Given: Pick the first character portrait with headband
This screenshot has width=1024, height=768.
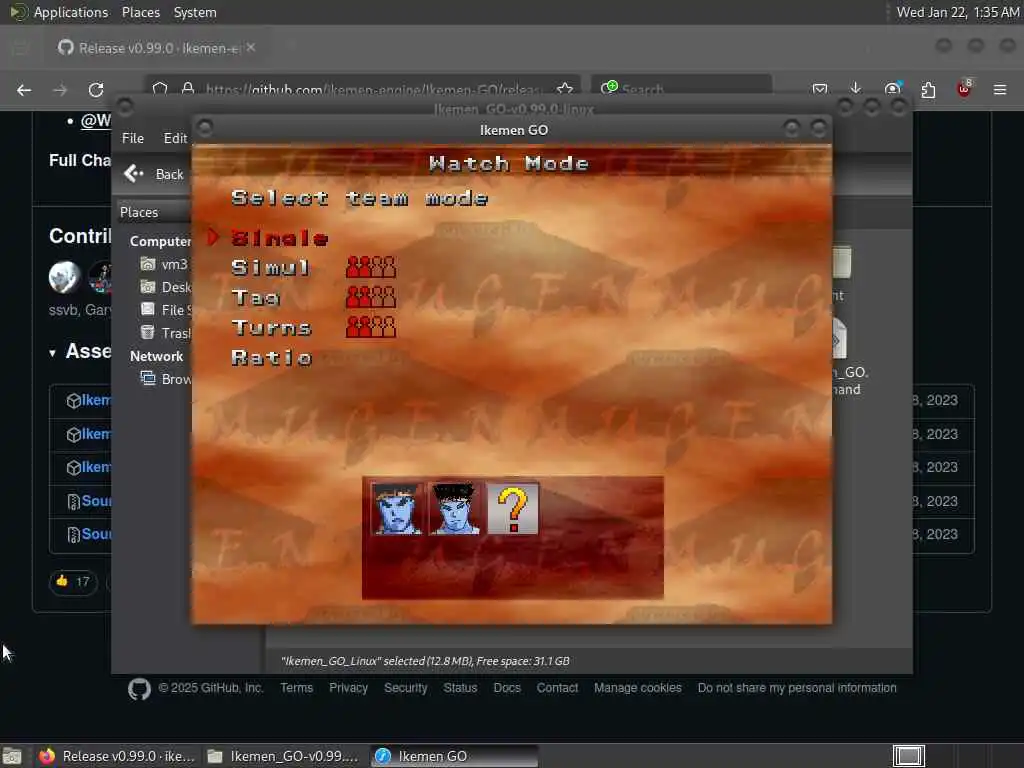Looking at the screenshot, I should click(396, 509).
